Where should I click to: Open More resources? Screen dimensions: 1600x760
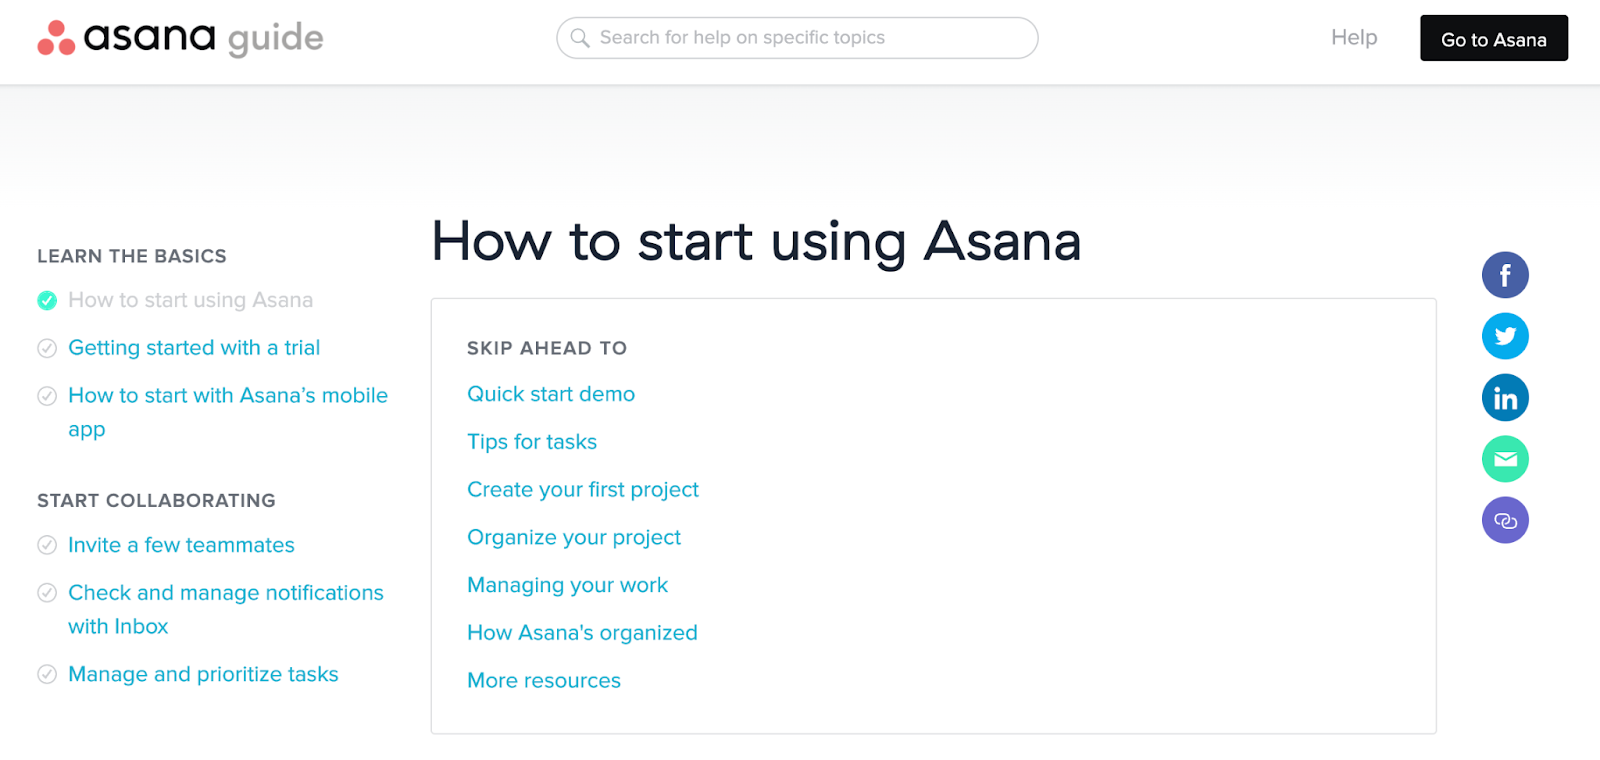point(544,680)
